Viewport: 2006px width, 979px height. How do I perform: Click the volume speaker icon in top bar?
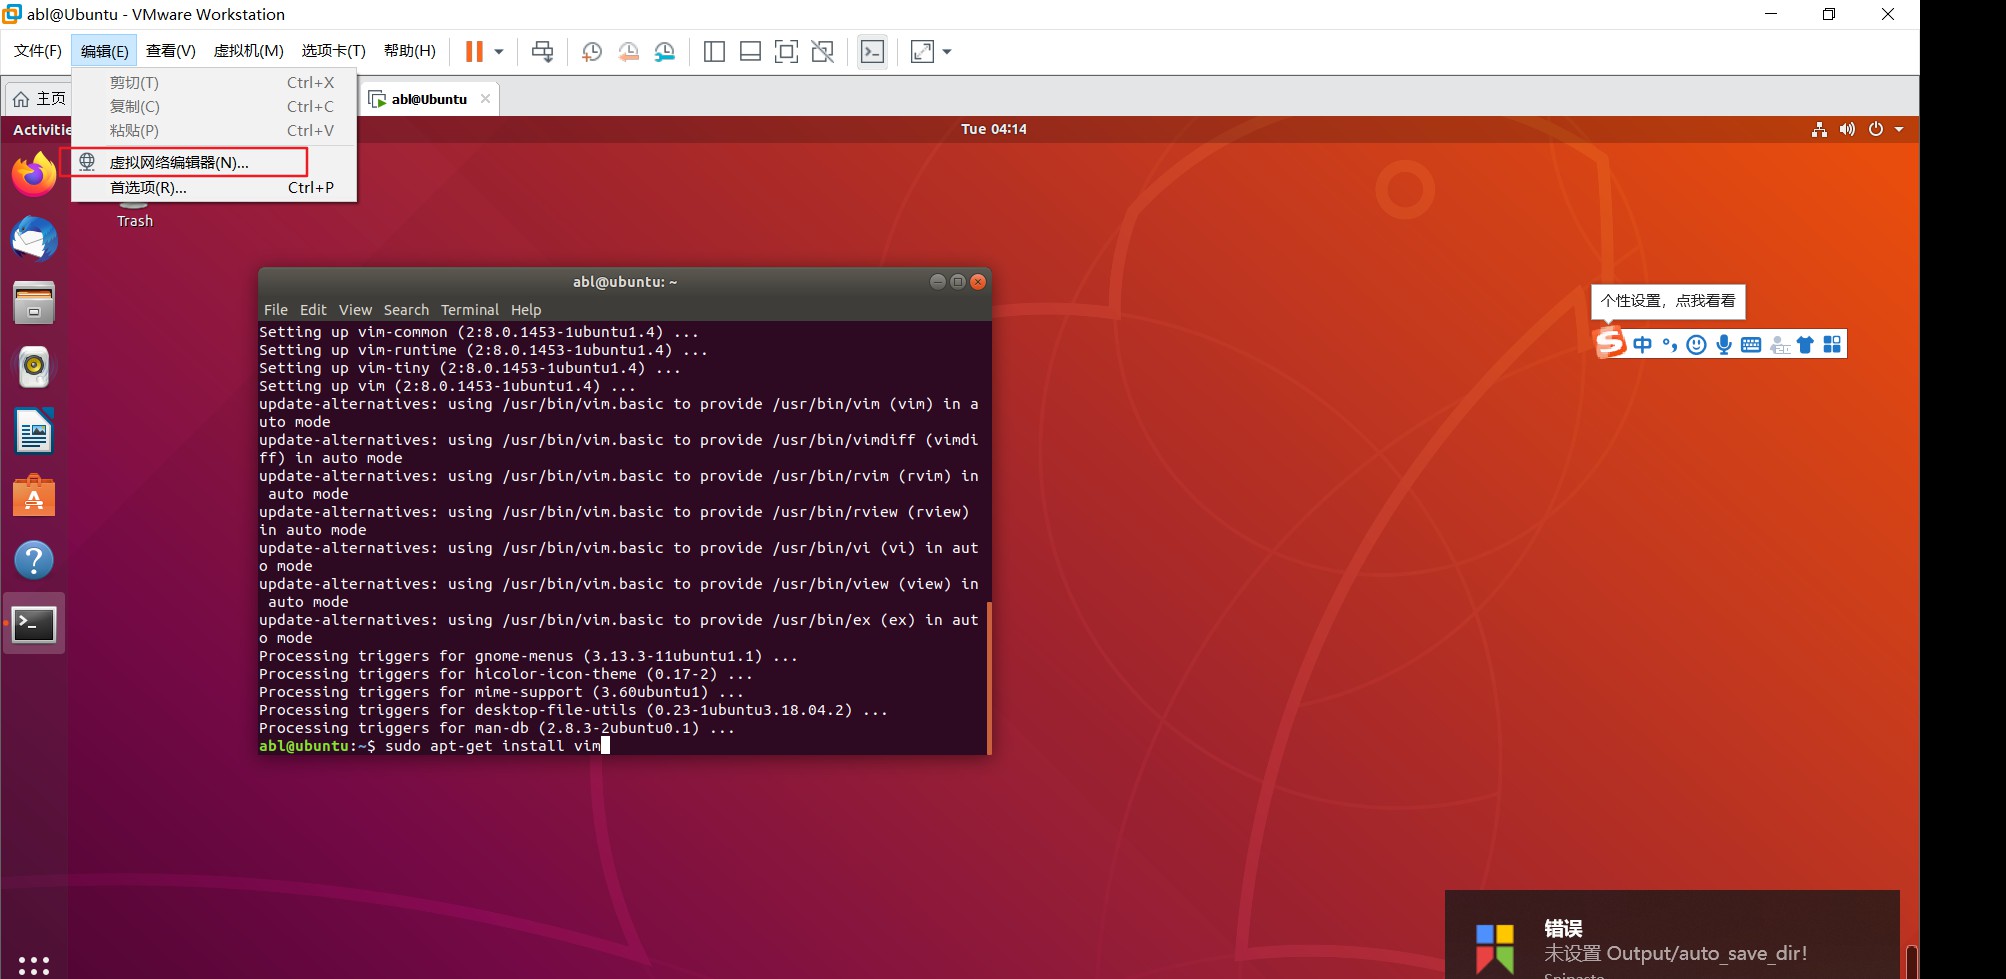[x=1847, y=129]
